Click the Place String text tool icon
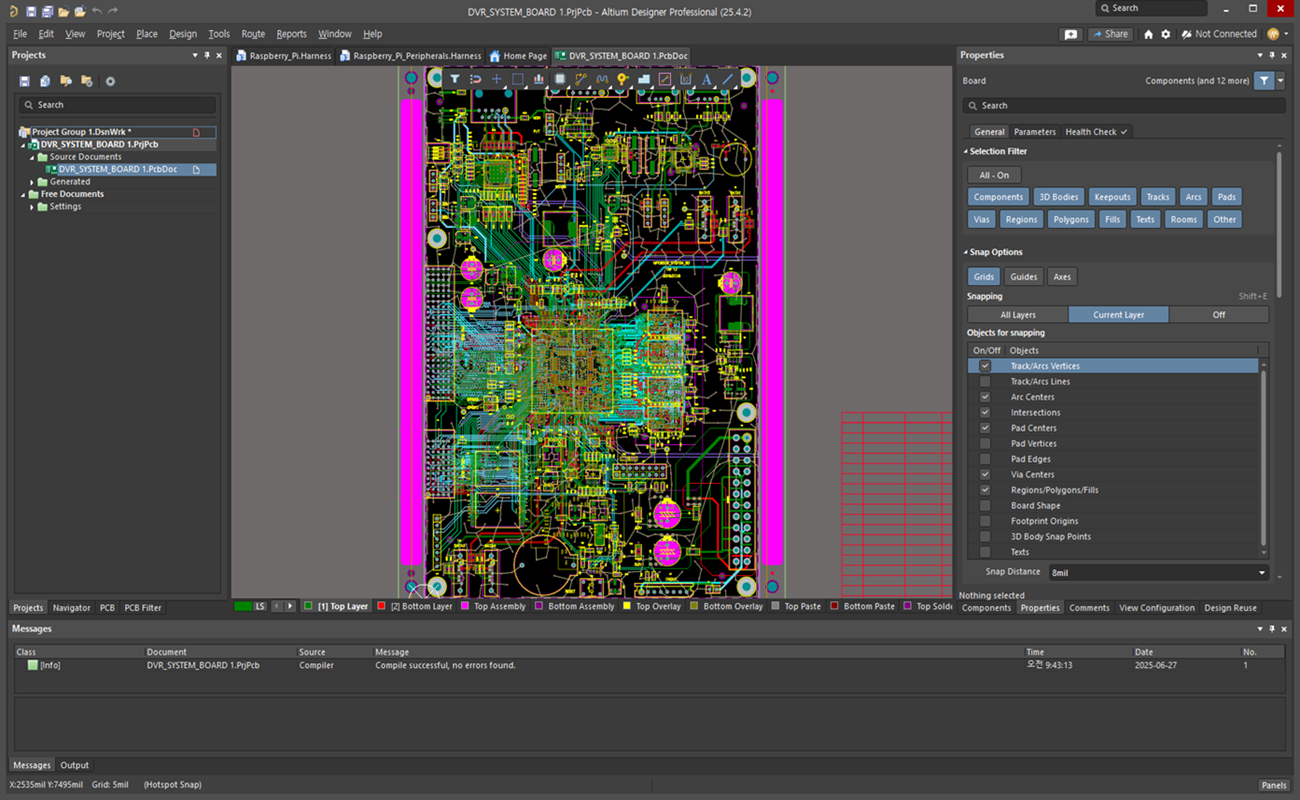Viewport: 1300px width, 800px height. tap(707, 79)
